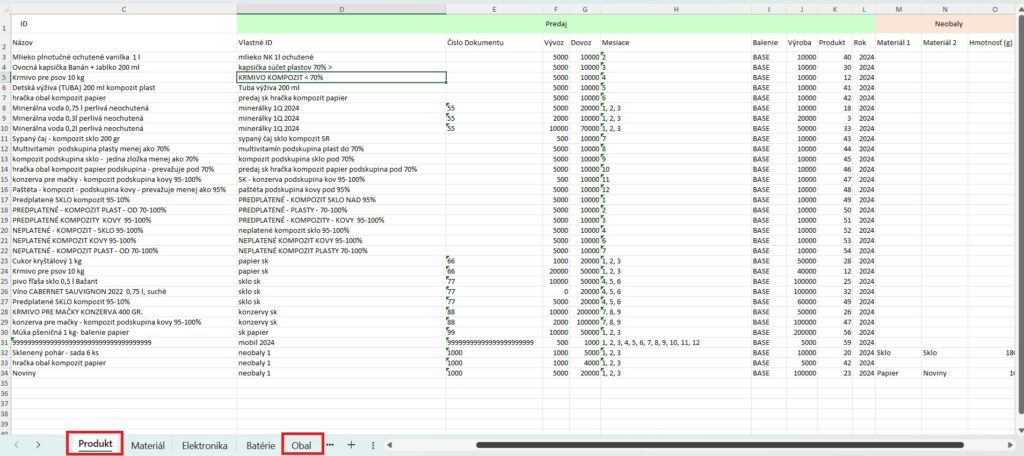Image resolution: width=1024 pixels, height=456 pixels.
Task: Open the hidden sheets ellipsis menu
Action: coord(330,445)
